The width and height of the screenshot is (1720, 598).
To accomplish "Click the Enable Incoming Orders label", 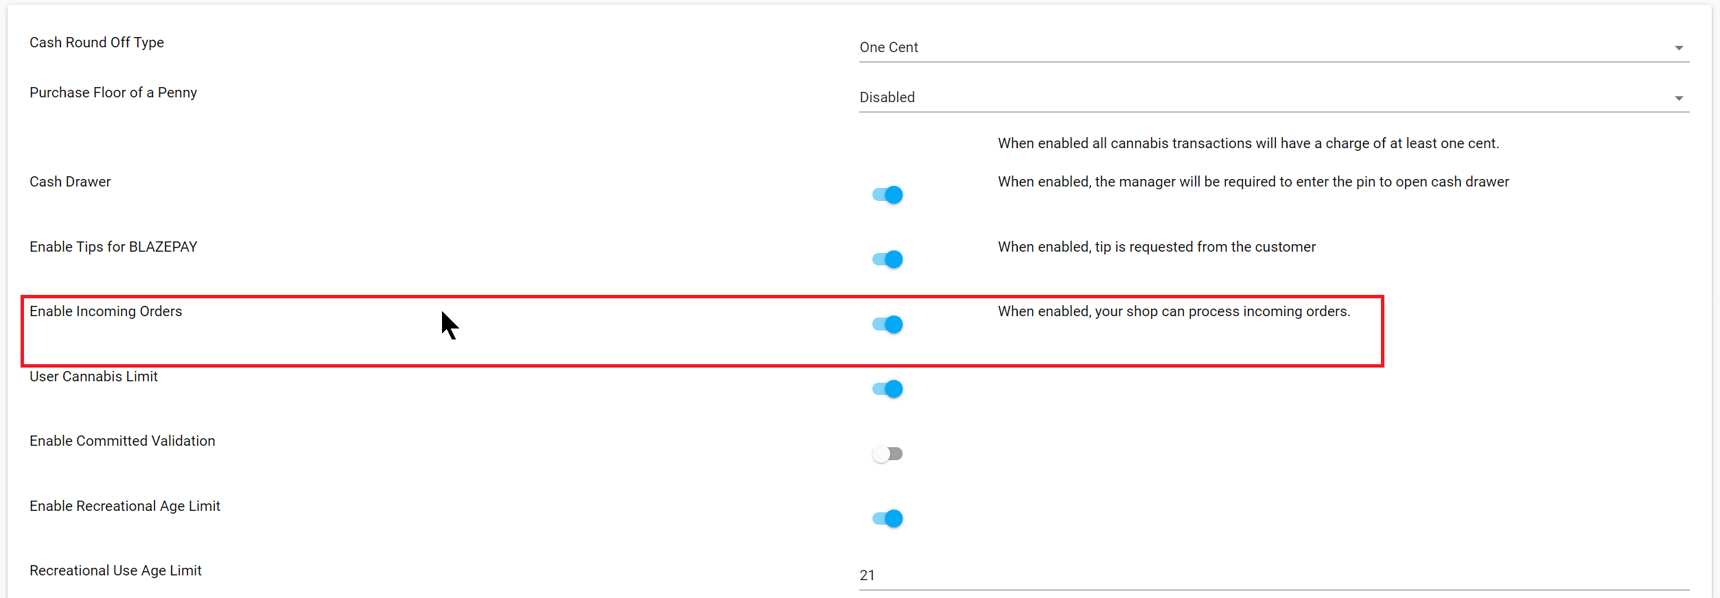I will click(x=106, y=311).
